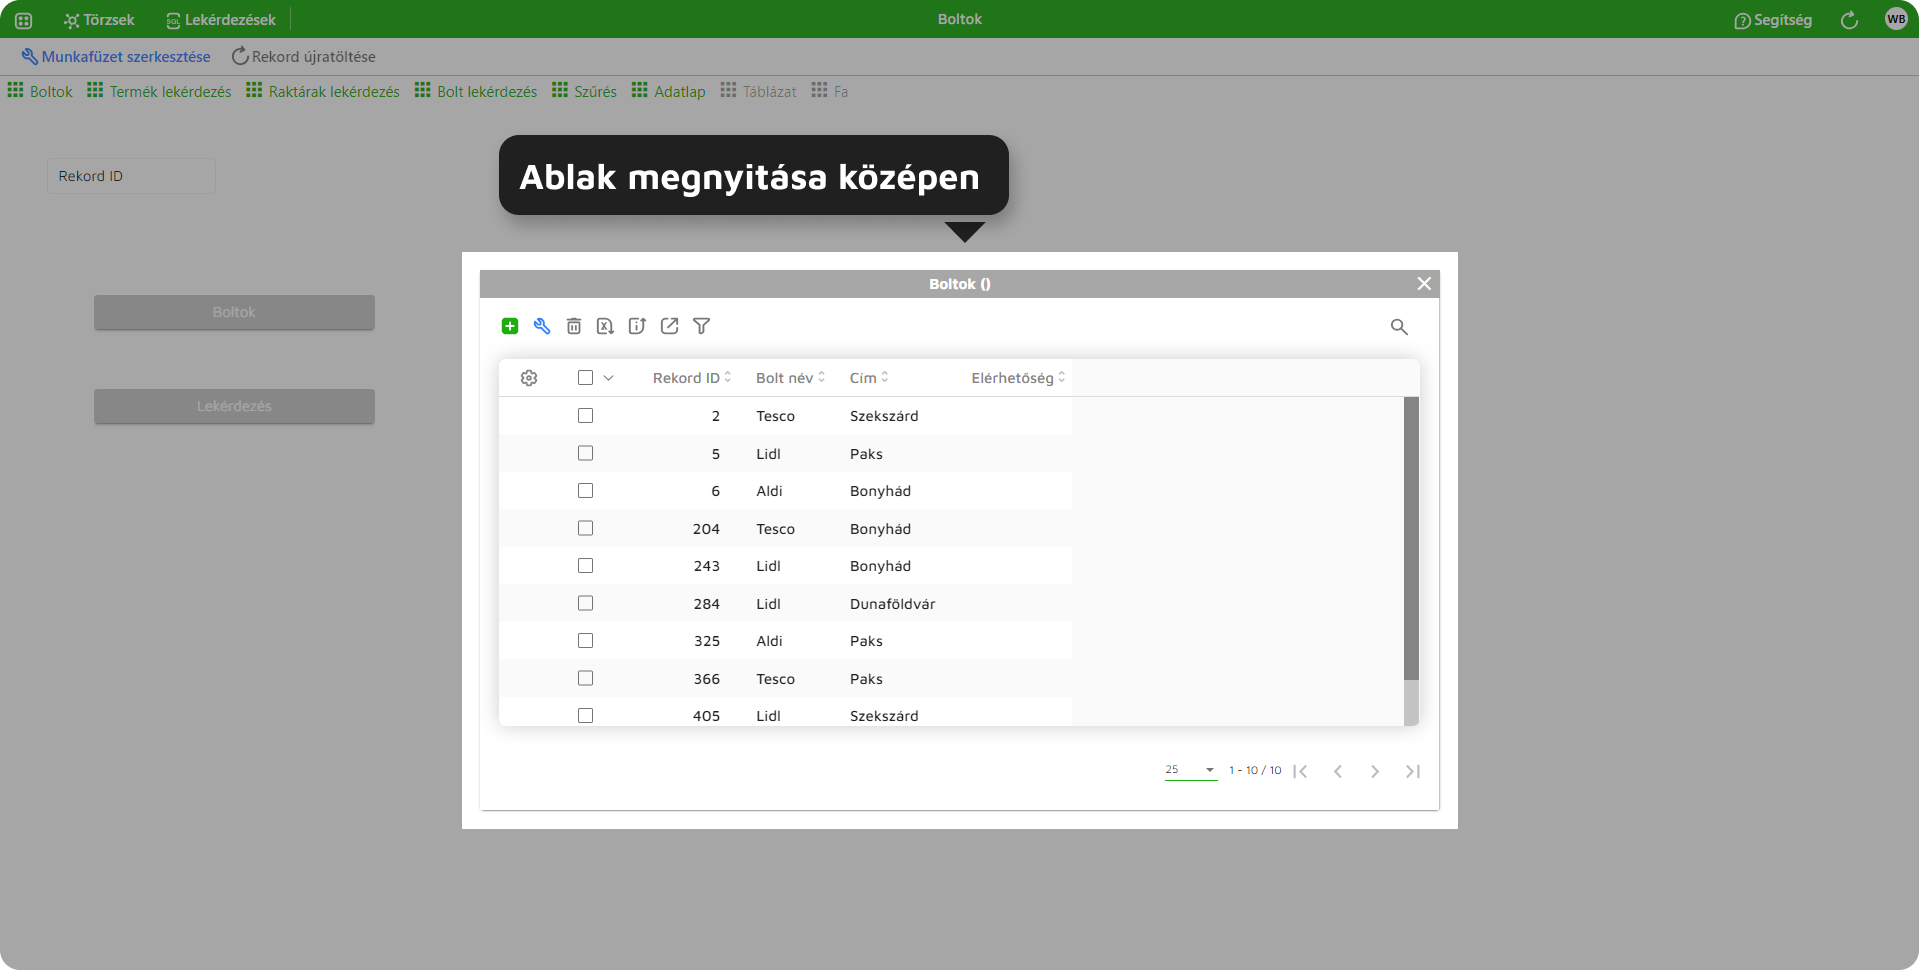
Task: Check the row with Rekord ID 405
Action: pyautogui.click(x=586, y=716)
